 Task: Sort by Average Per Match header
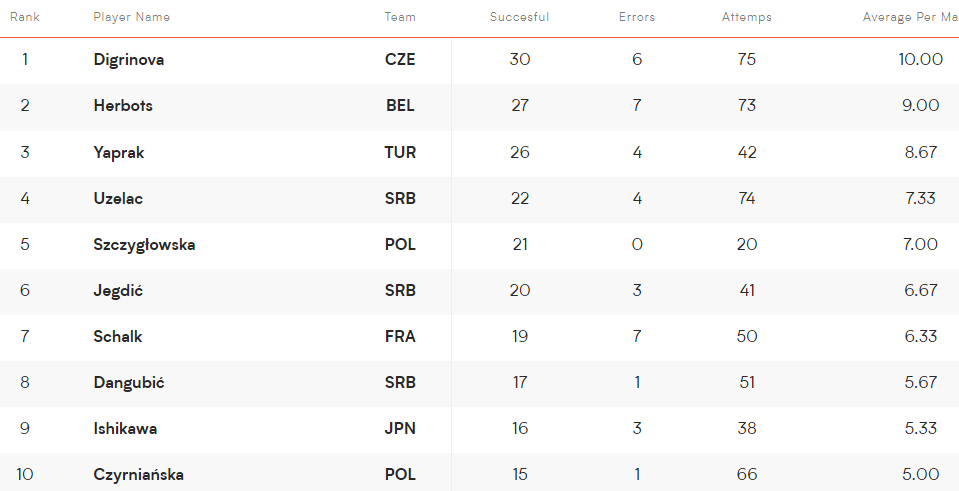(x=911, y=17)
